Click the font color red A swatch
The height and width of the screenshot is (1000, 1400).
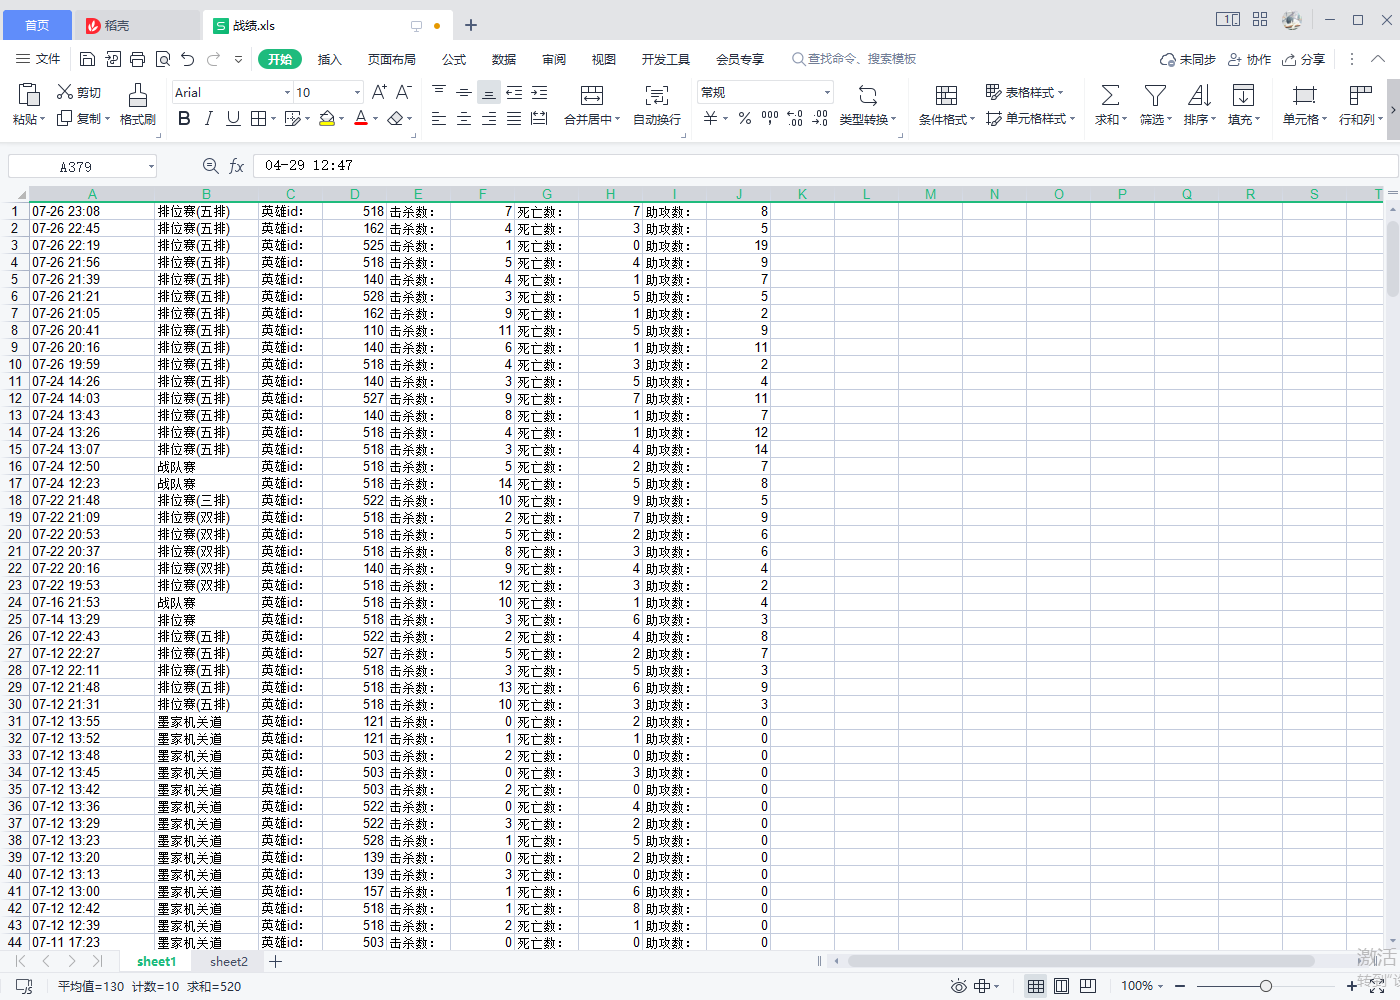[x=361, y=119]
